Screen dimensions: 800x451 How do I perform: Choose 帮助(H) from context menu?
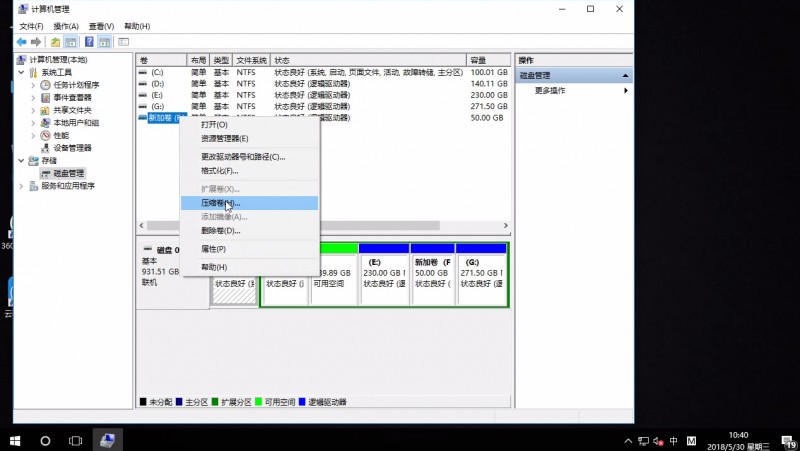[249, 267]
